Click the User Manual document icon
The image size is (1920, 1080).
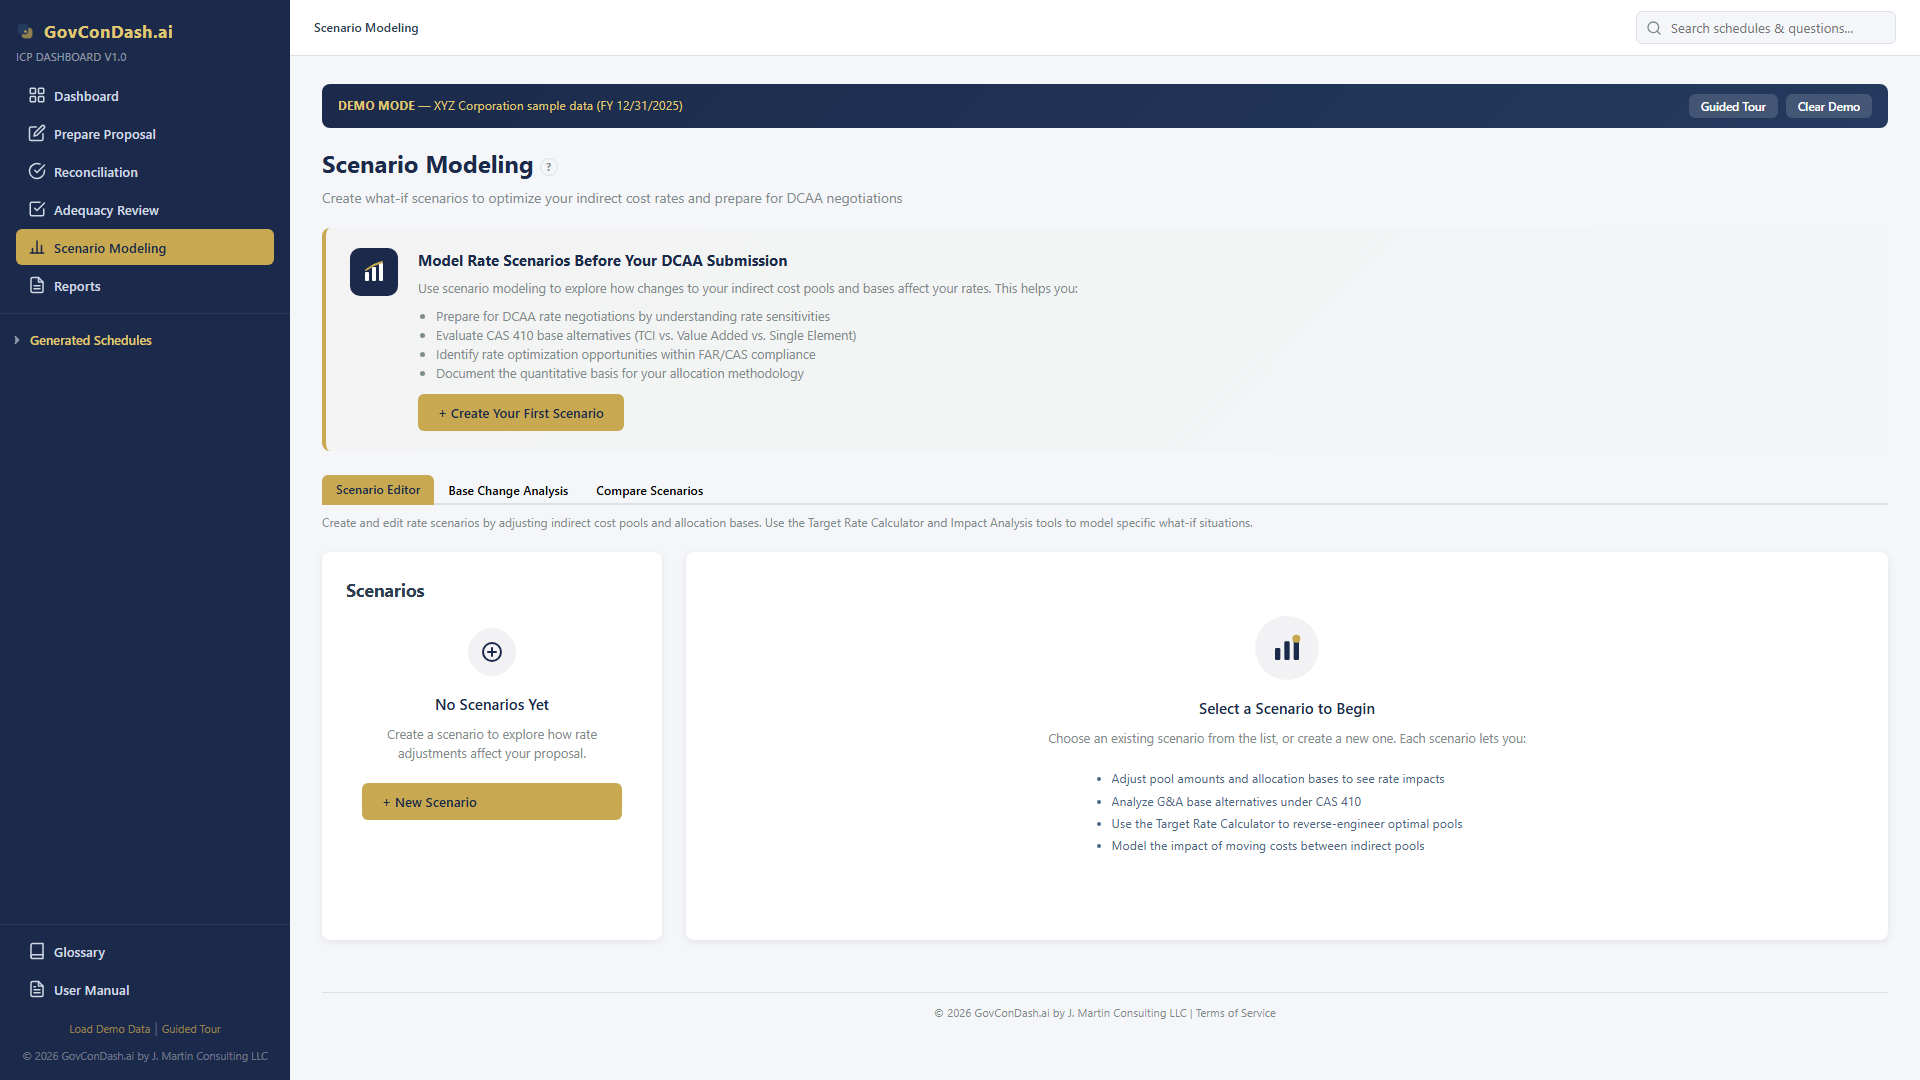click(x=37, y=990)
